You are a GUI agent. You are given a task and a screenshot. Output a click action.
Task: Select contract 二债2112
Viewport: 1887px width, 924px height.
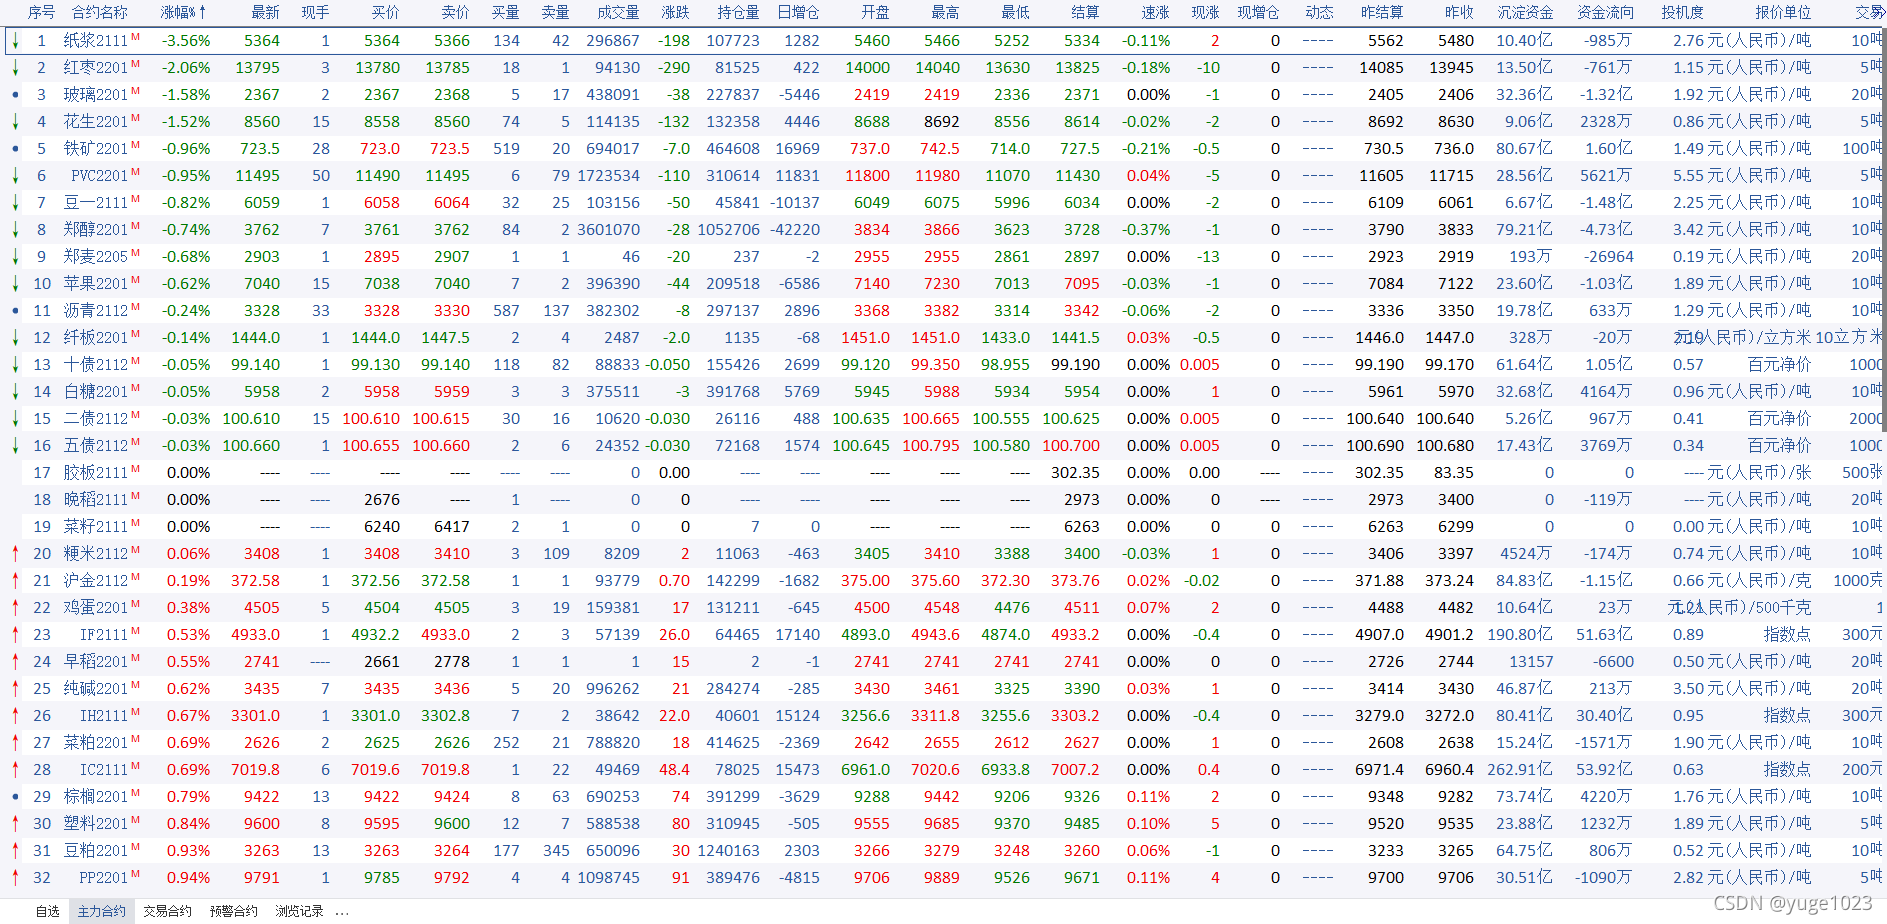pyautogui.click(x=95, y=419)
